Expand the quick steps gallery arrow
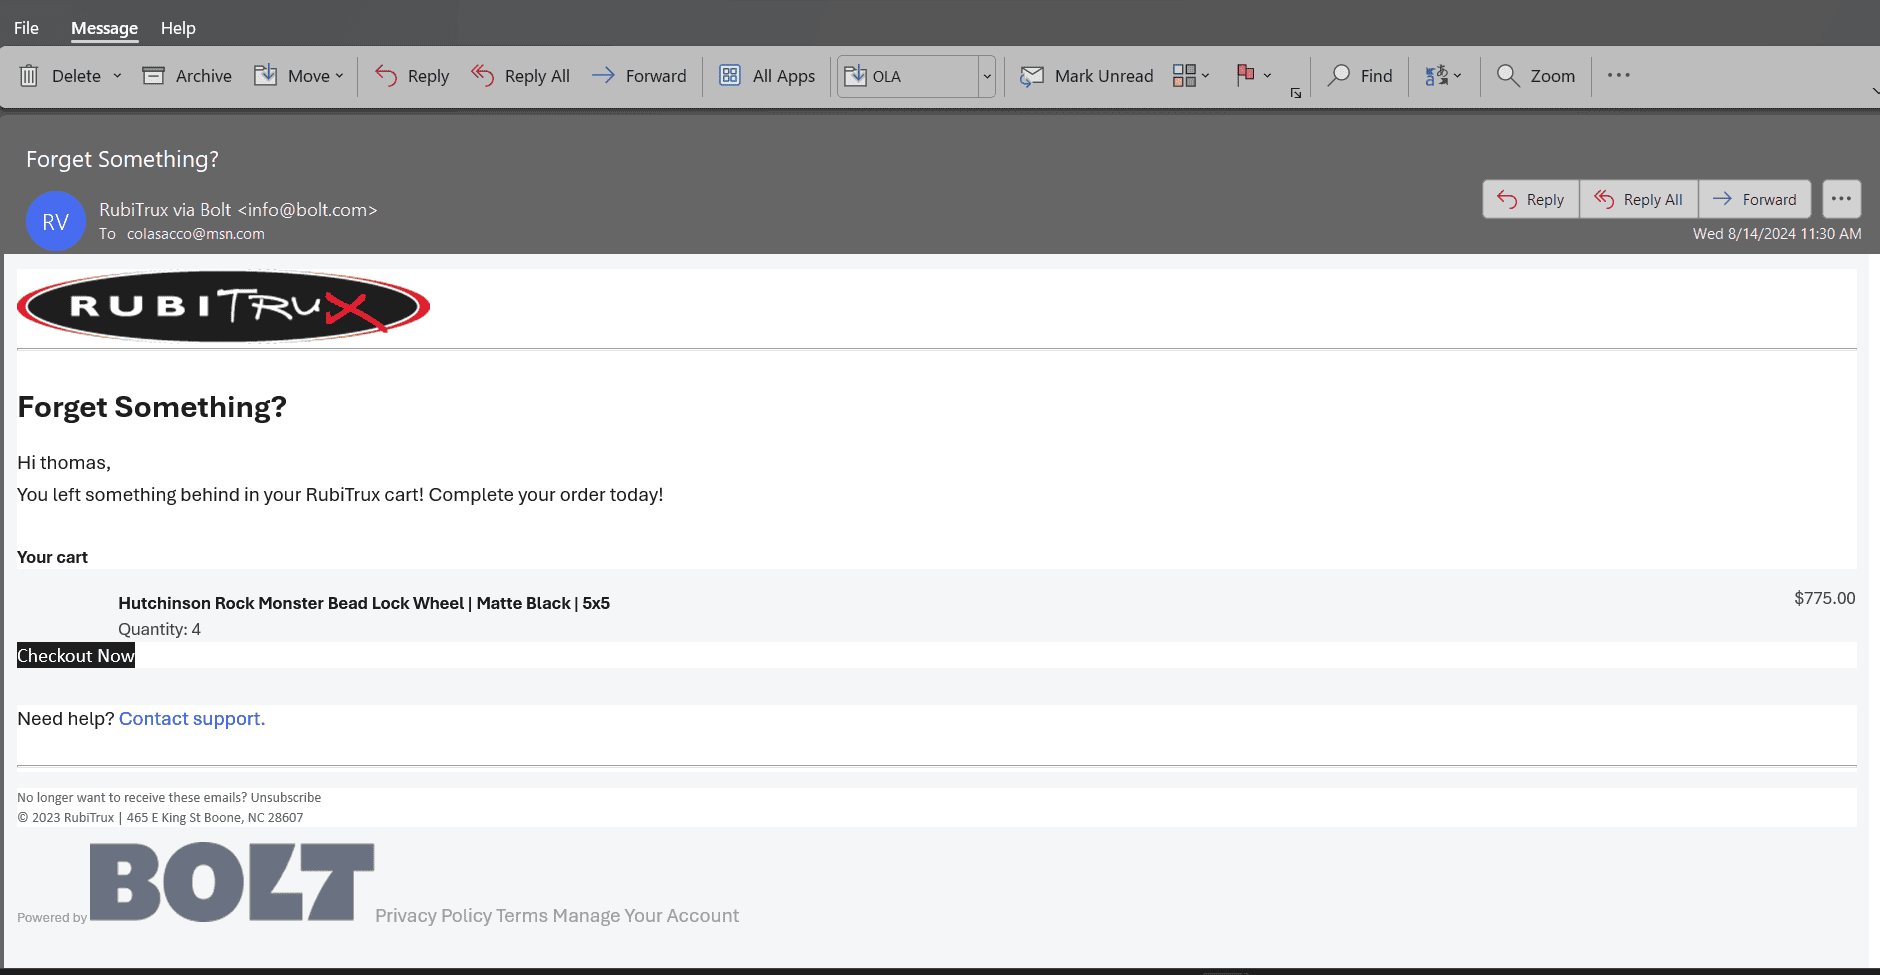Screen dimensions: 1880x975 (x=987, y=76)
